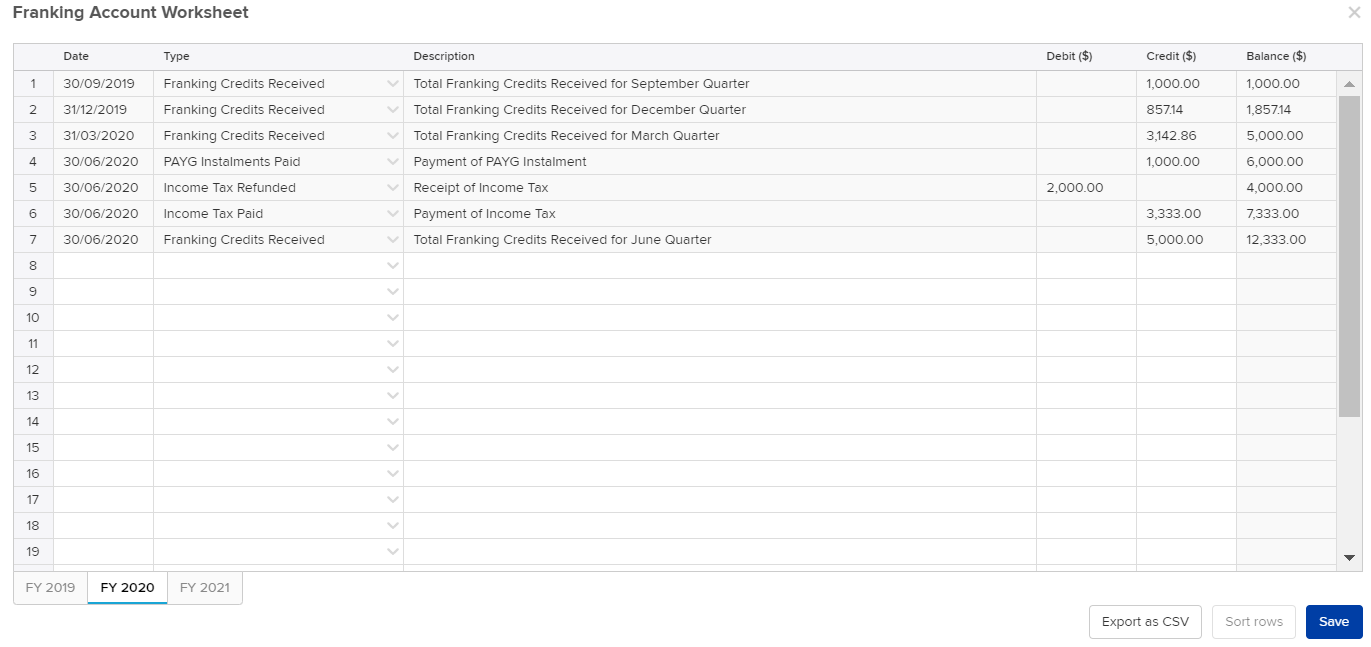The height and width of the screenshot is (647, 1371).
Task: Click the vertical scrollbar thumb
Action: [1349, 256]
